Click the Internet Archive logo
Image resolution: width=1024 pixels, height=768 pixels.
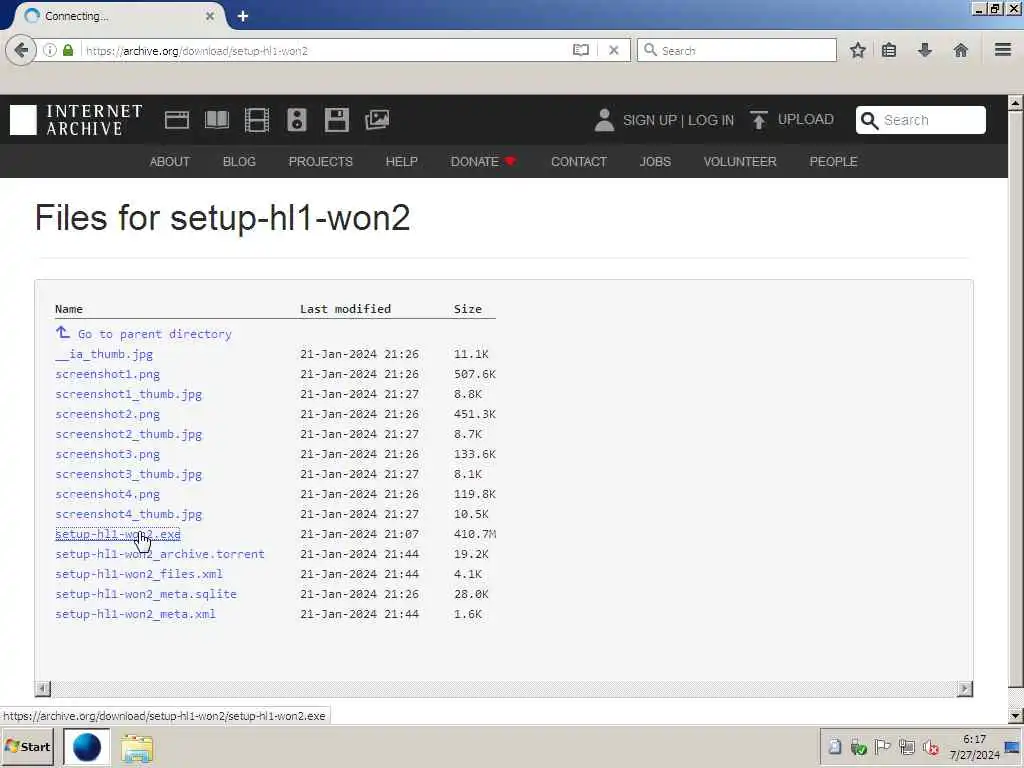click(76, 120)
